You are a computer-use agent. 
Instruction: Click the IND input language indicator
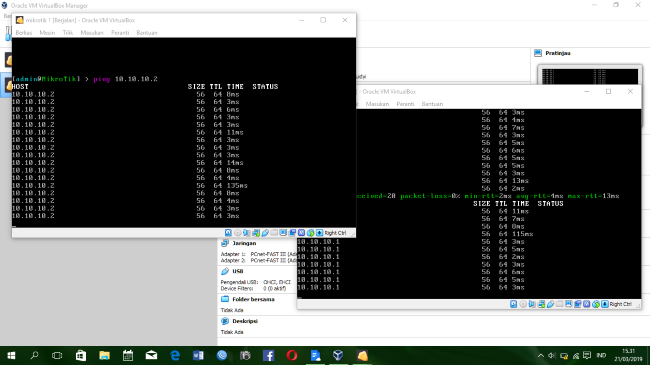click(601, 355)
